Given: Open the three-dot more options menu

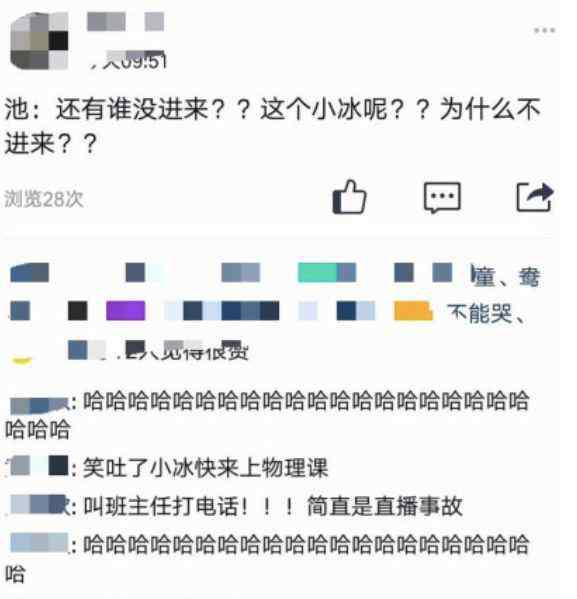Looking at the screenshot, I should 545,30.
